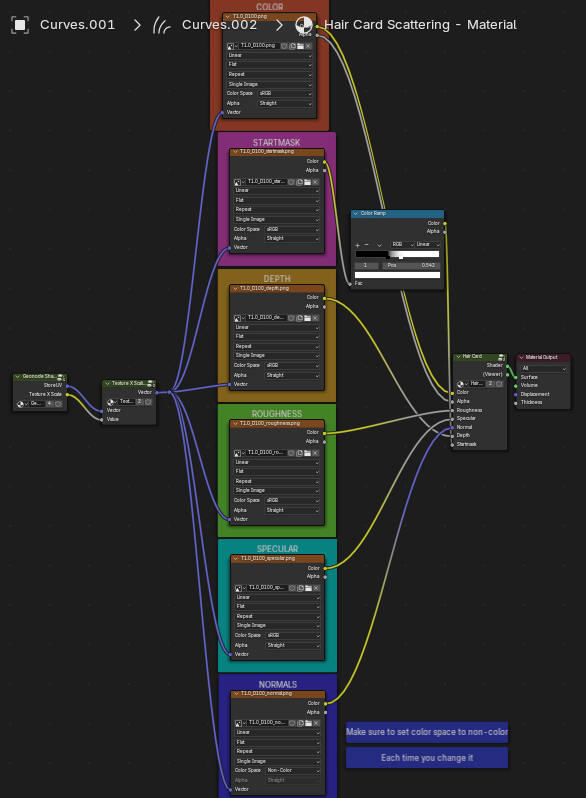586x798 pixels.
Task: Click Hair Card node group edit icon
Action: pos(501,357)
